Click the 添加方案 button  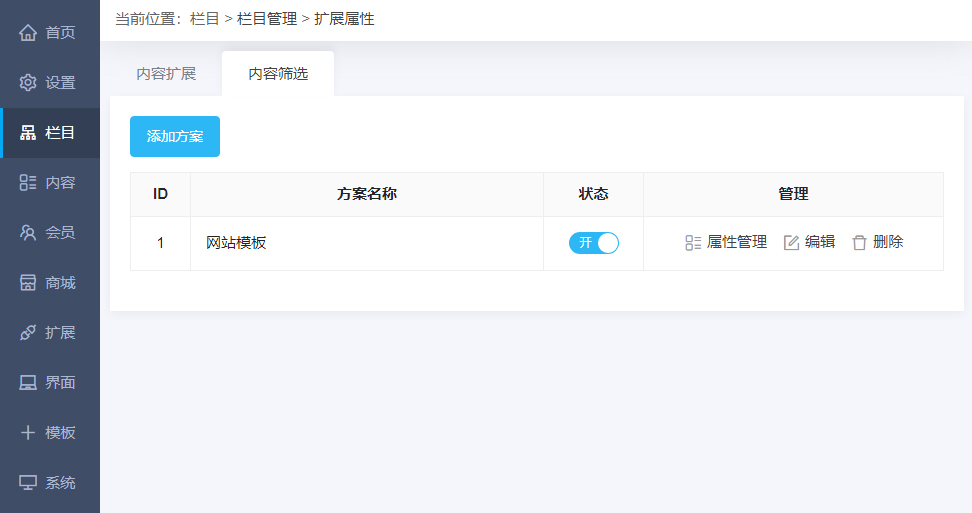click(x=175, y=137)
